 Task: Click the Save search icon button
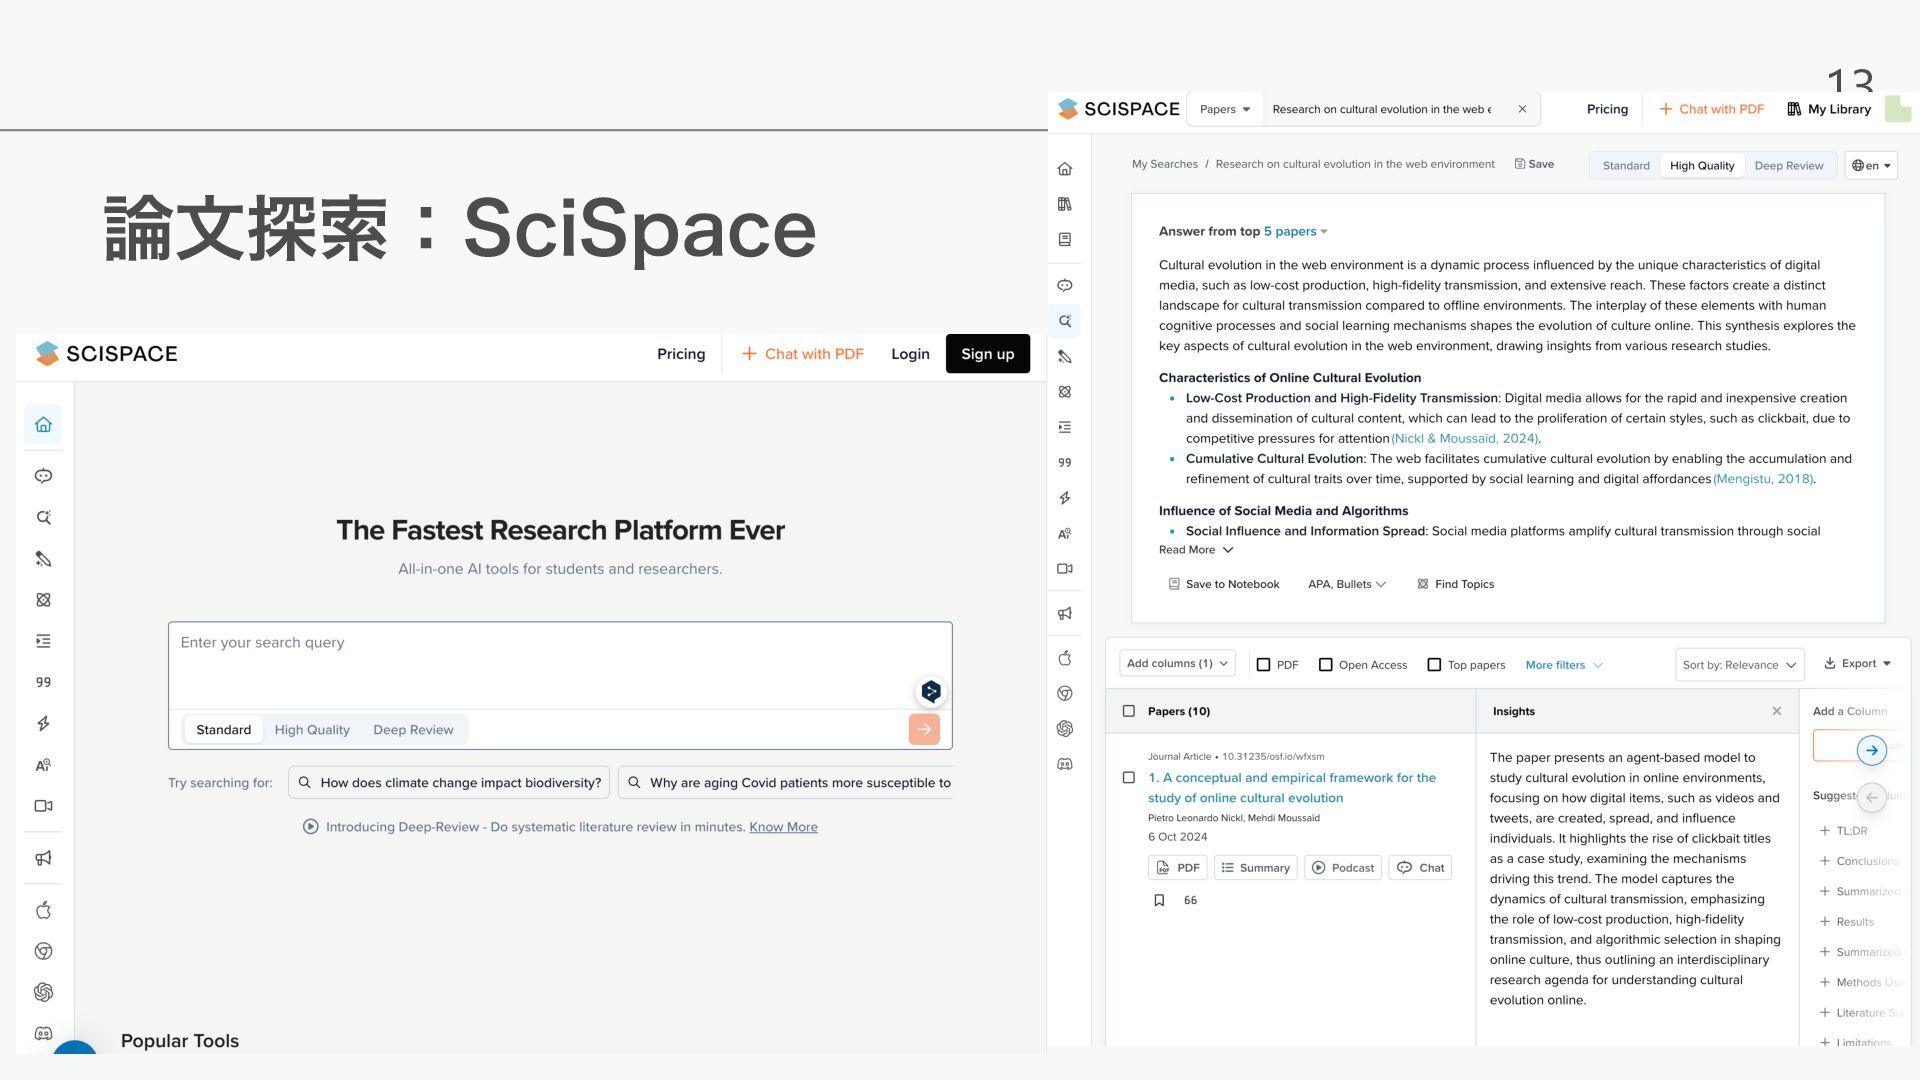(x=1534, y=164)
